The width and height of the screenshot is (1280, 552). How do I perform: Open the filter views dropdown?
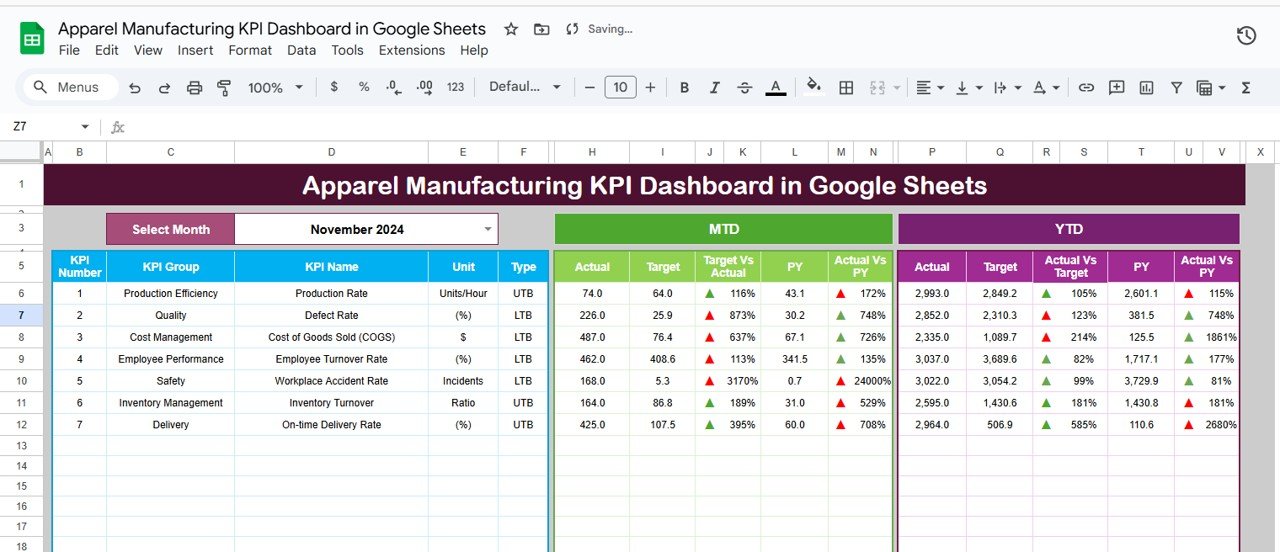1211,88
